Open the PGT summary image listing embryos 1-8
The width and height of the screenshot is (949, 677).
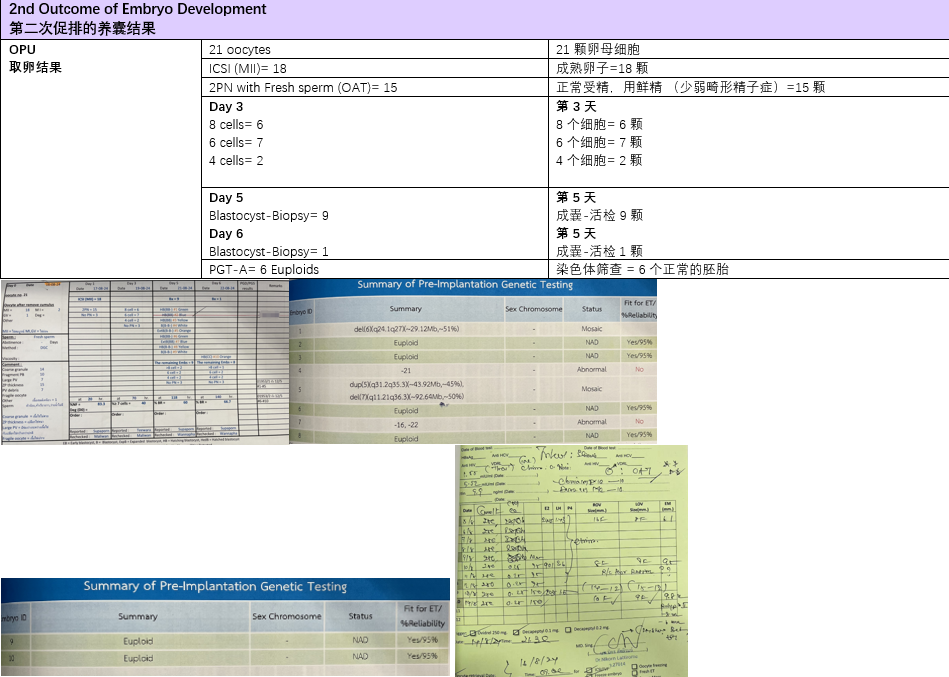473,361
